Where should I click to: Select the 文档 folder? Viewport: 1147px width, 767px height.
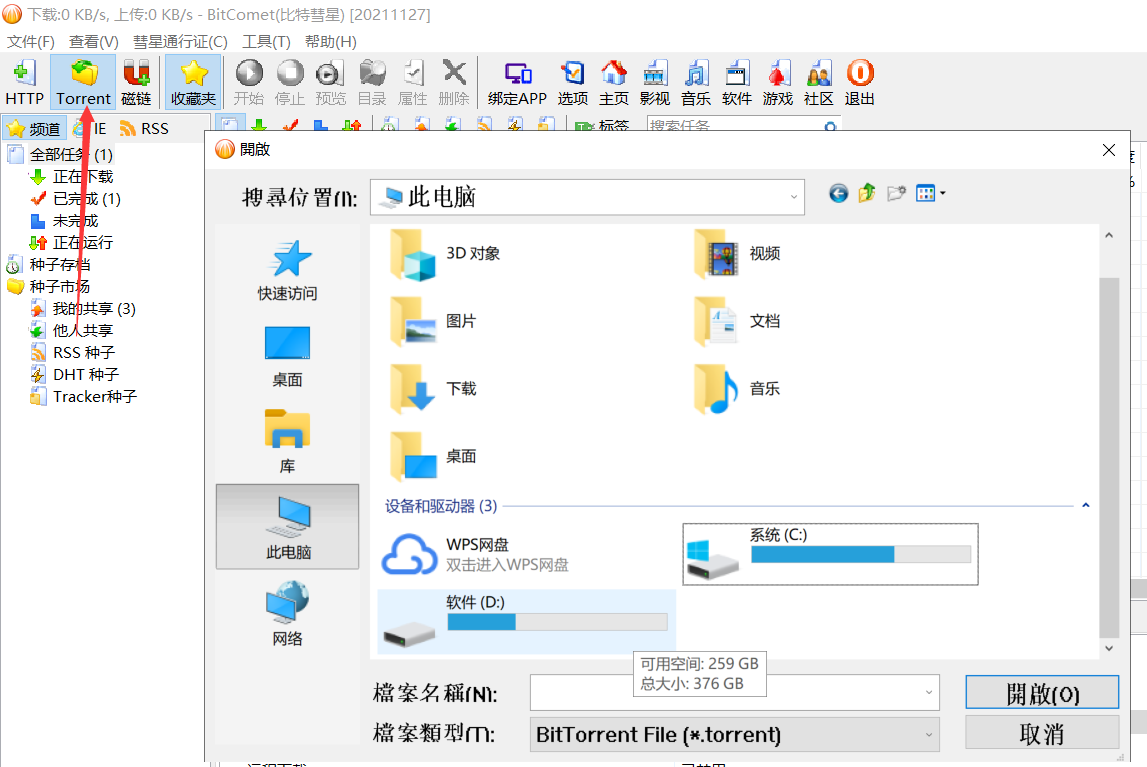737,322
